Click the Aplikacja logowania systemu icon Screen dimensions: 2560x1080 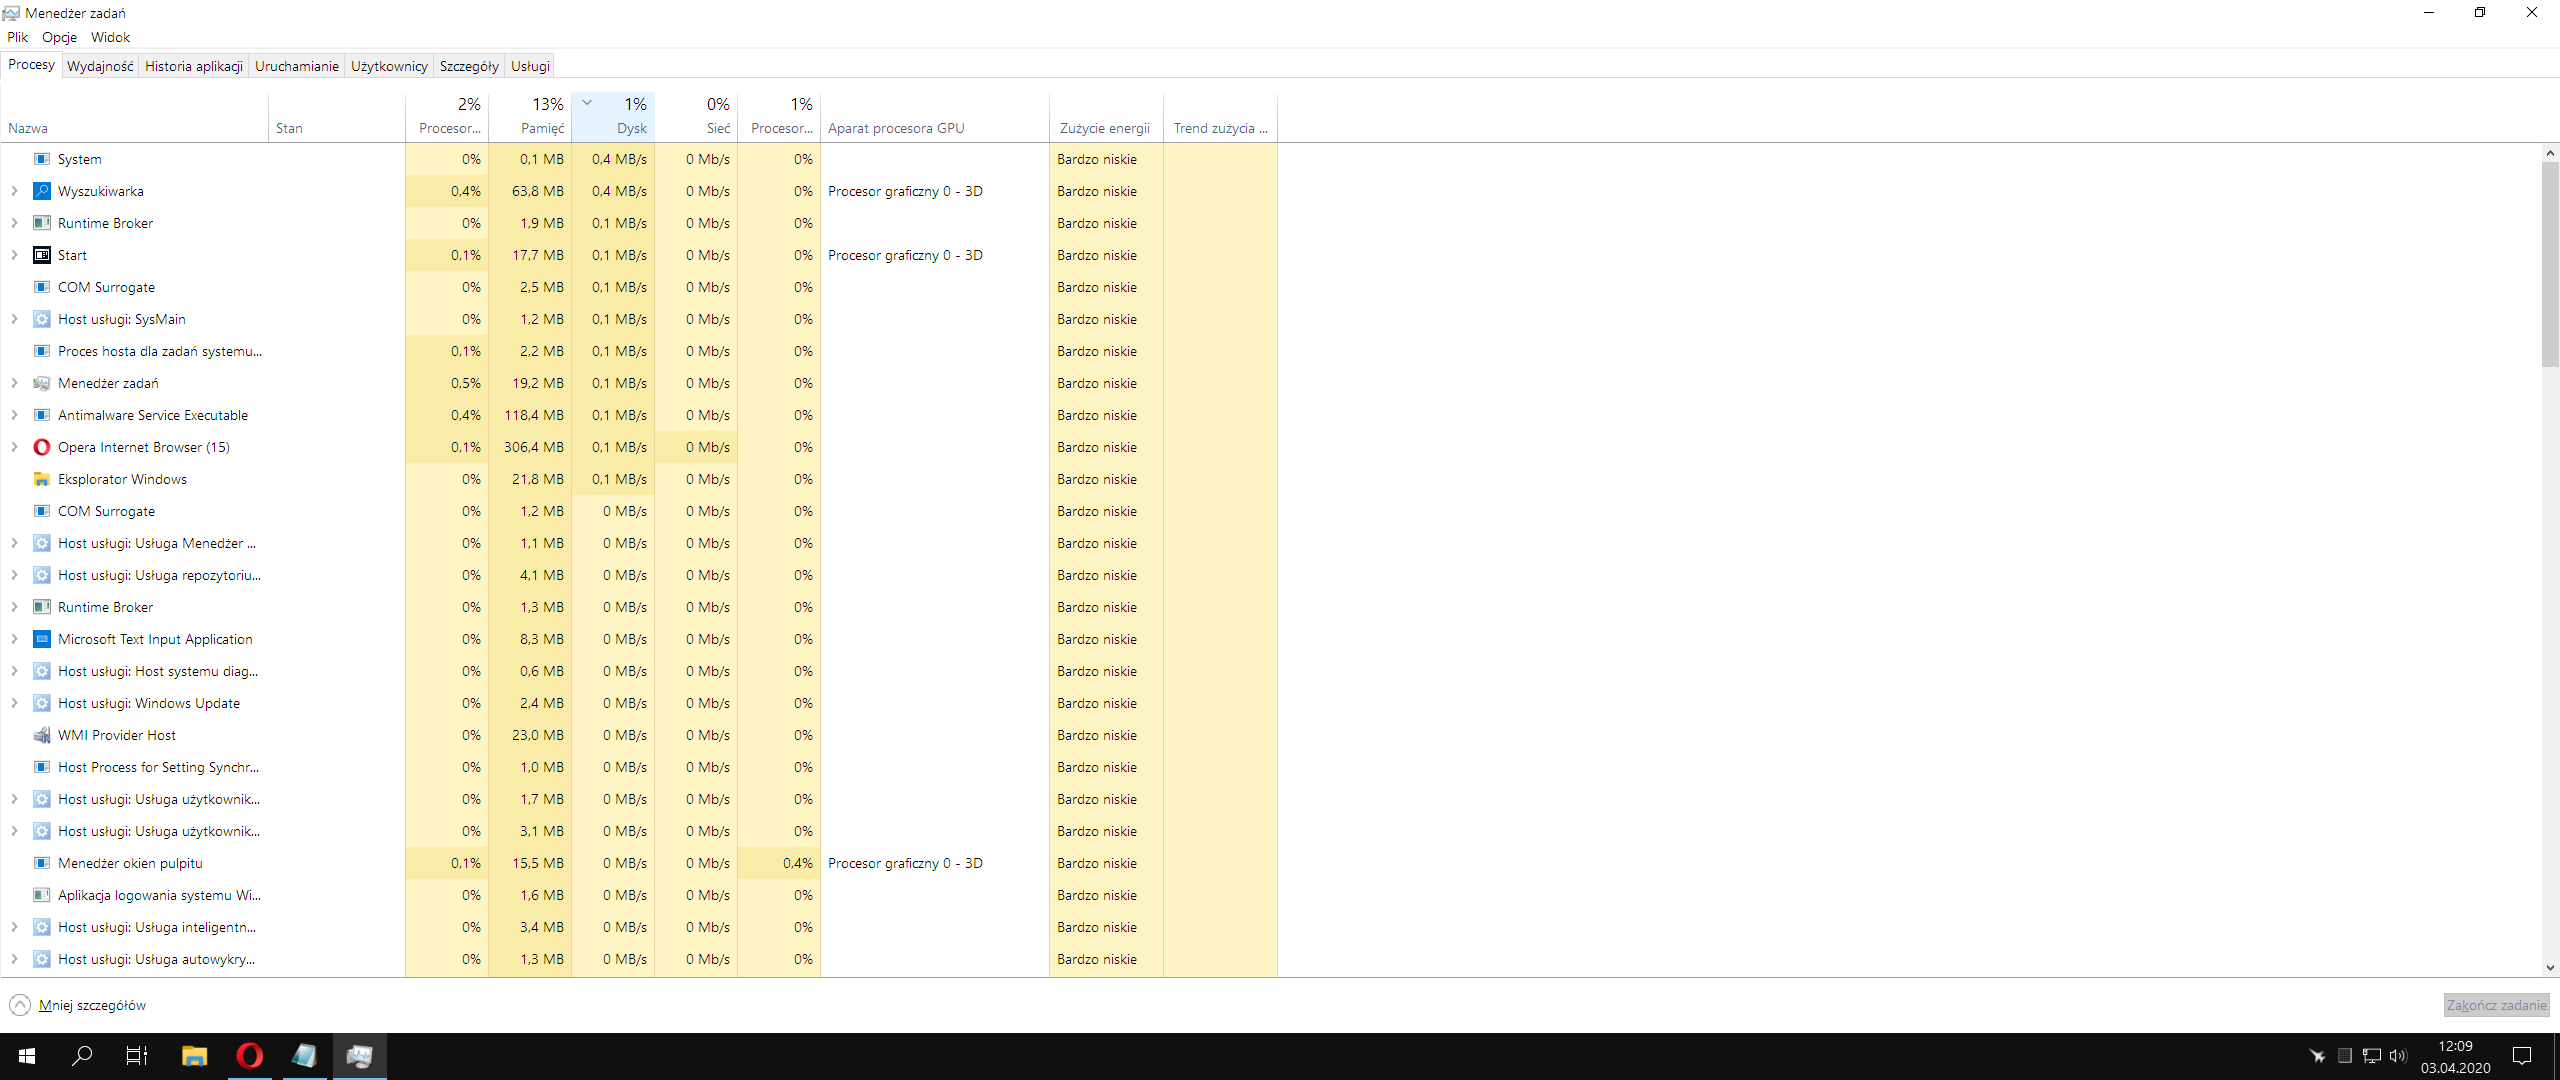(42, 895)
